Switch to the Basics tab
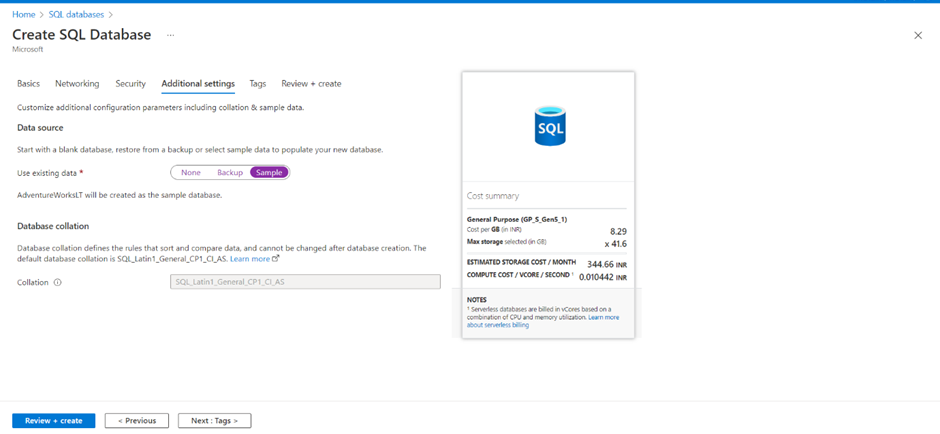The width and height of the screenshot is (940, 434). (x=29, y=84)
